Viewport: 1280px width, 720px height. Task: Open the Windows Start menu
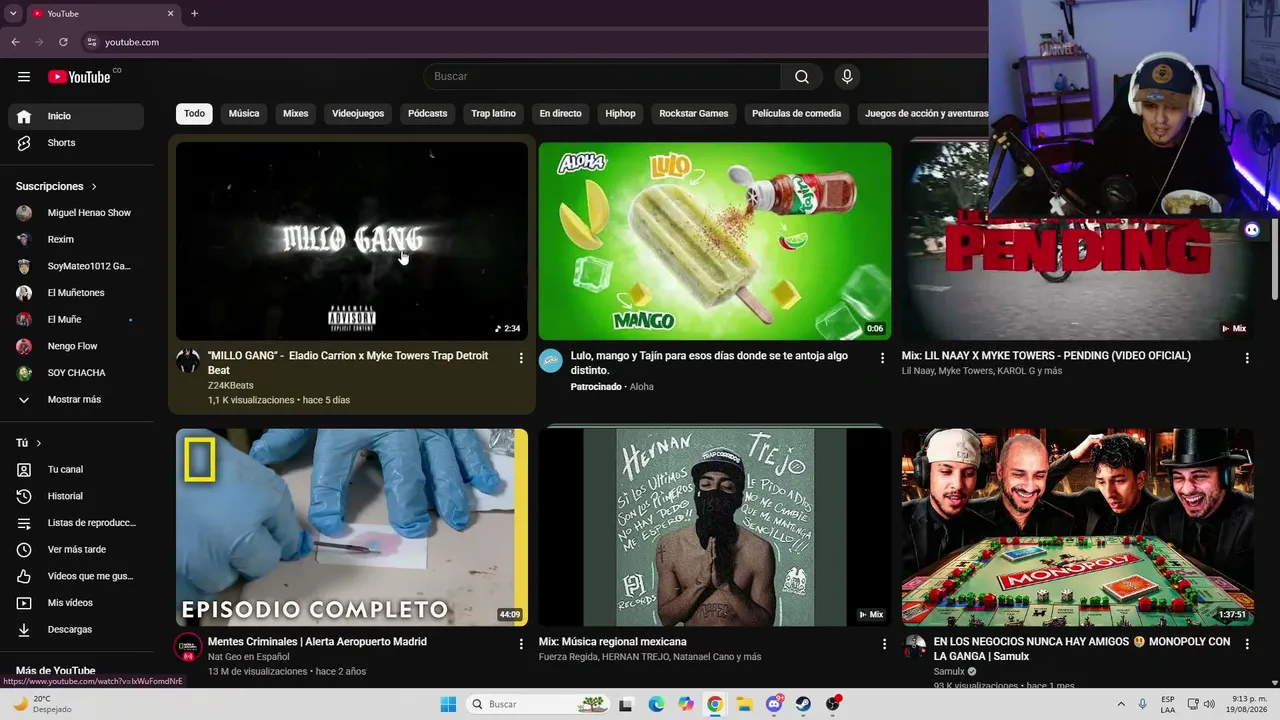pyautogui.click(x=447, y=704)
